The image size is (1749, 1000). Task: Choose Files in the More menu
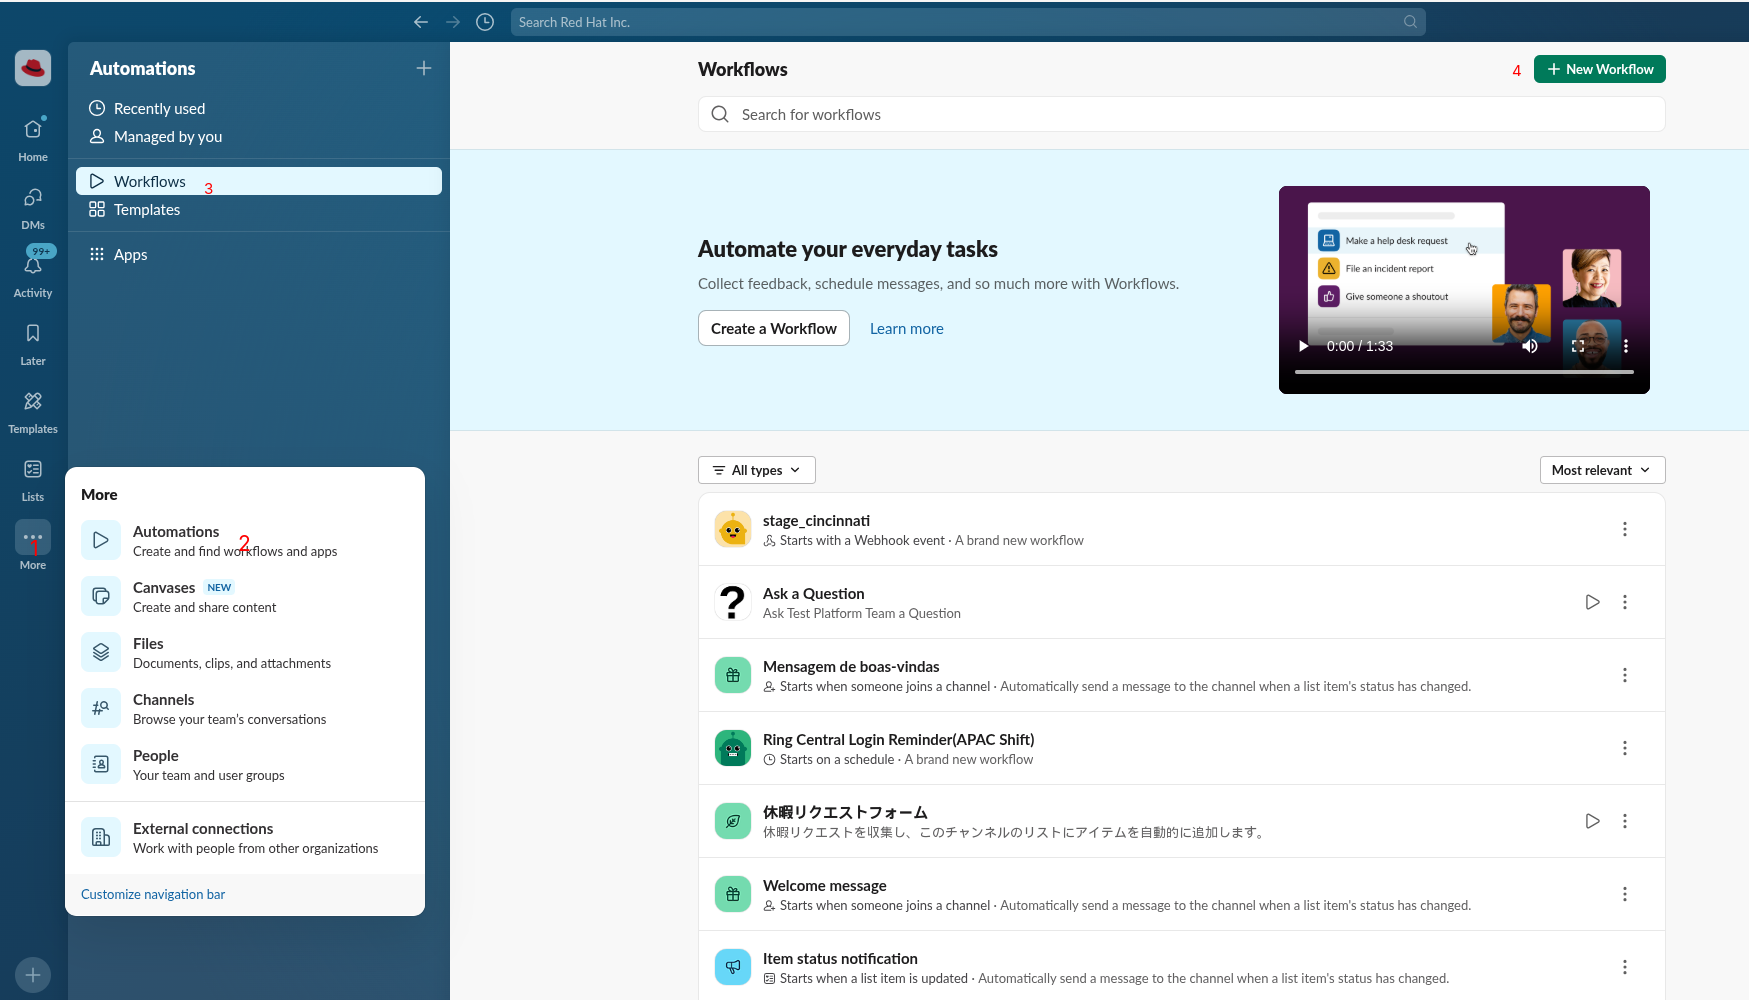pos(245,653)
